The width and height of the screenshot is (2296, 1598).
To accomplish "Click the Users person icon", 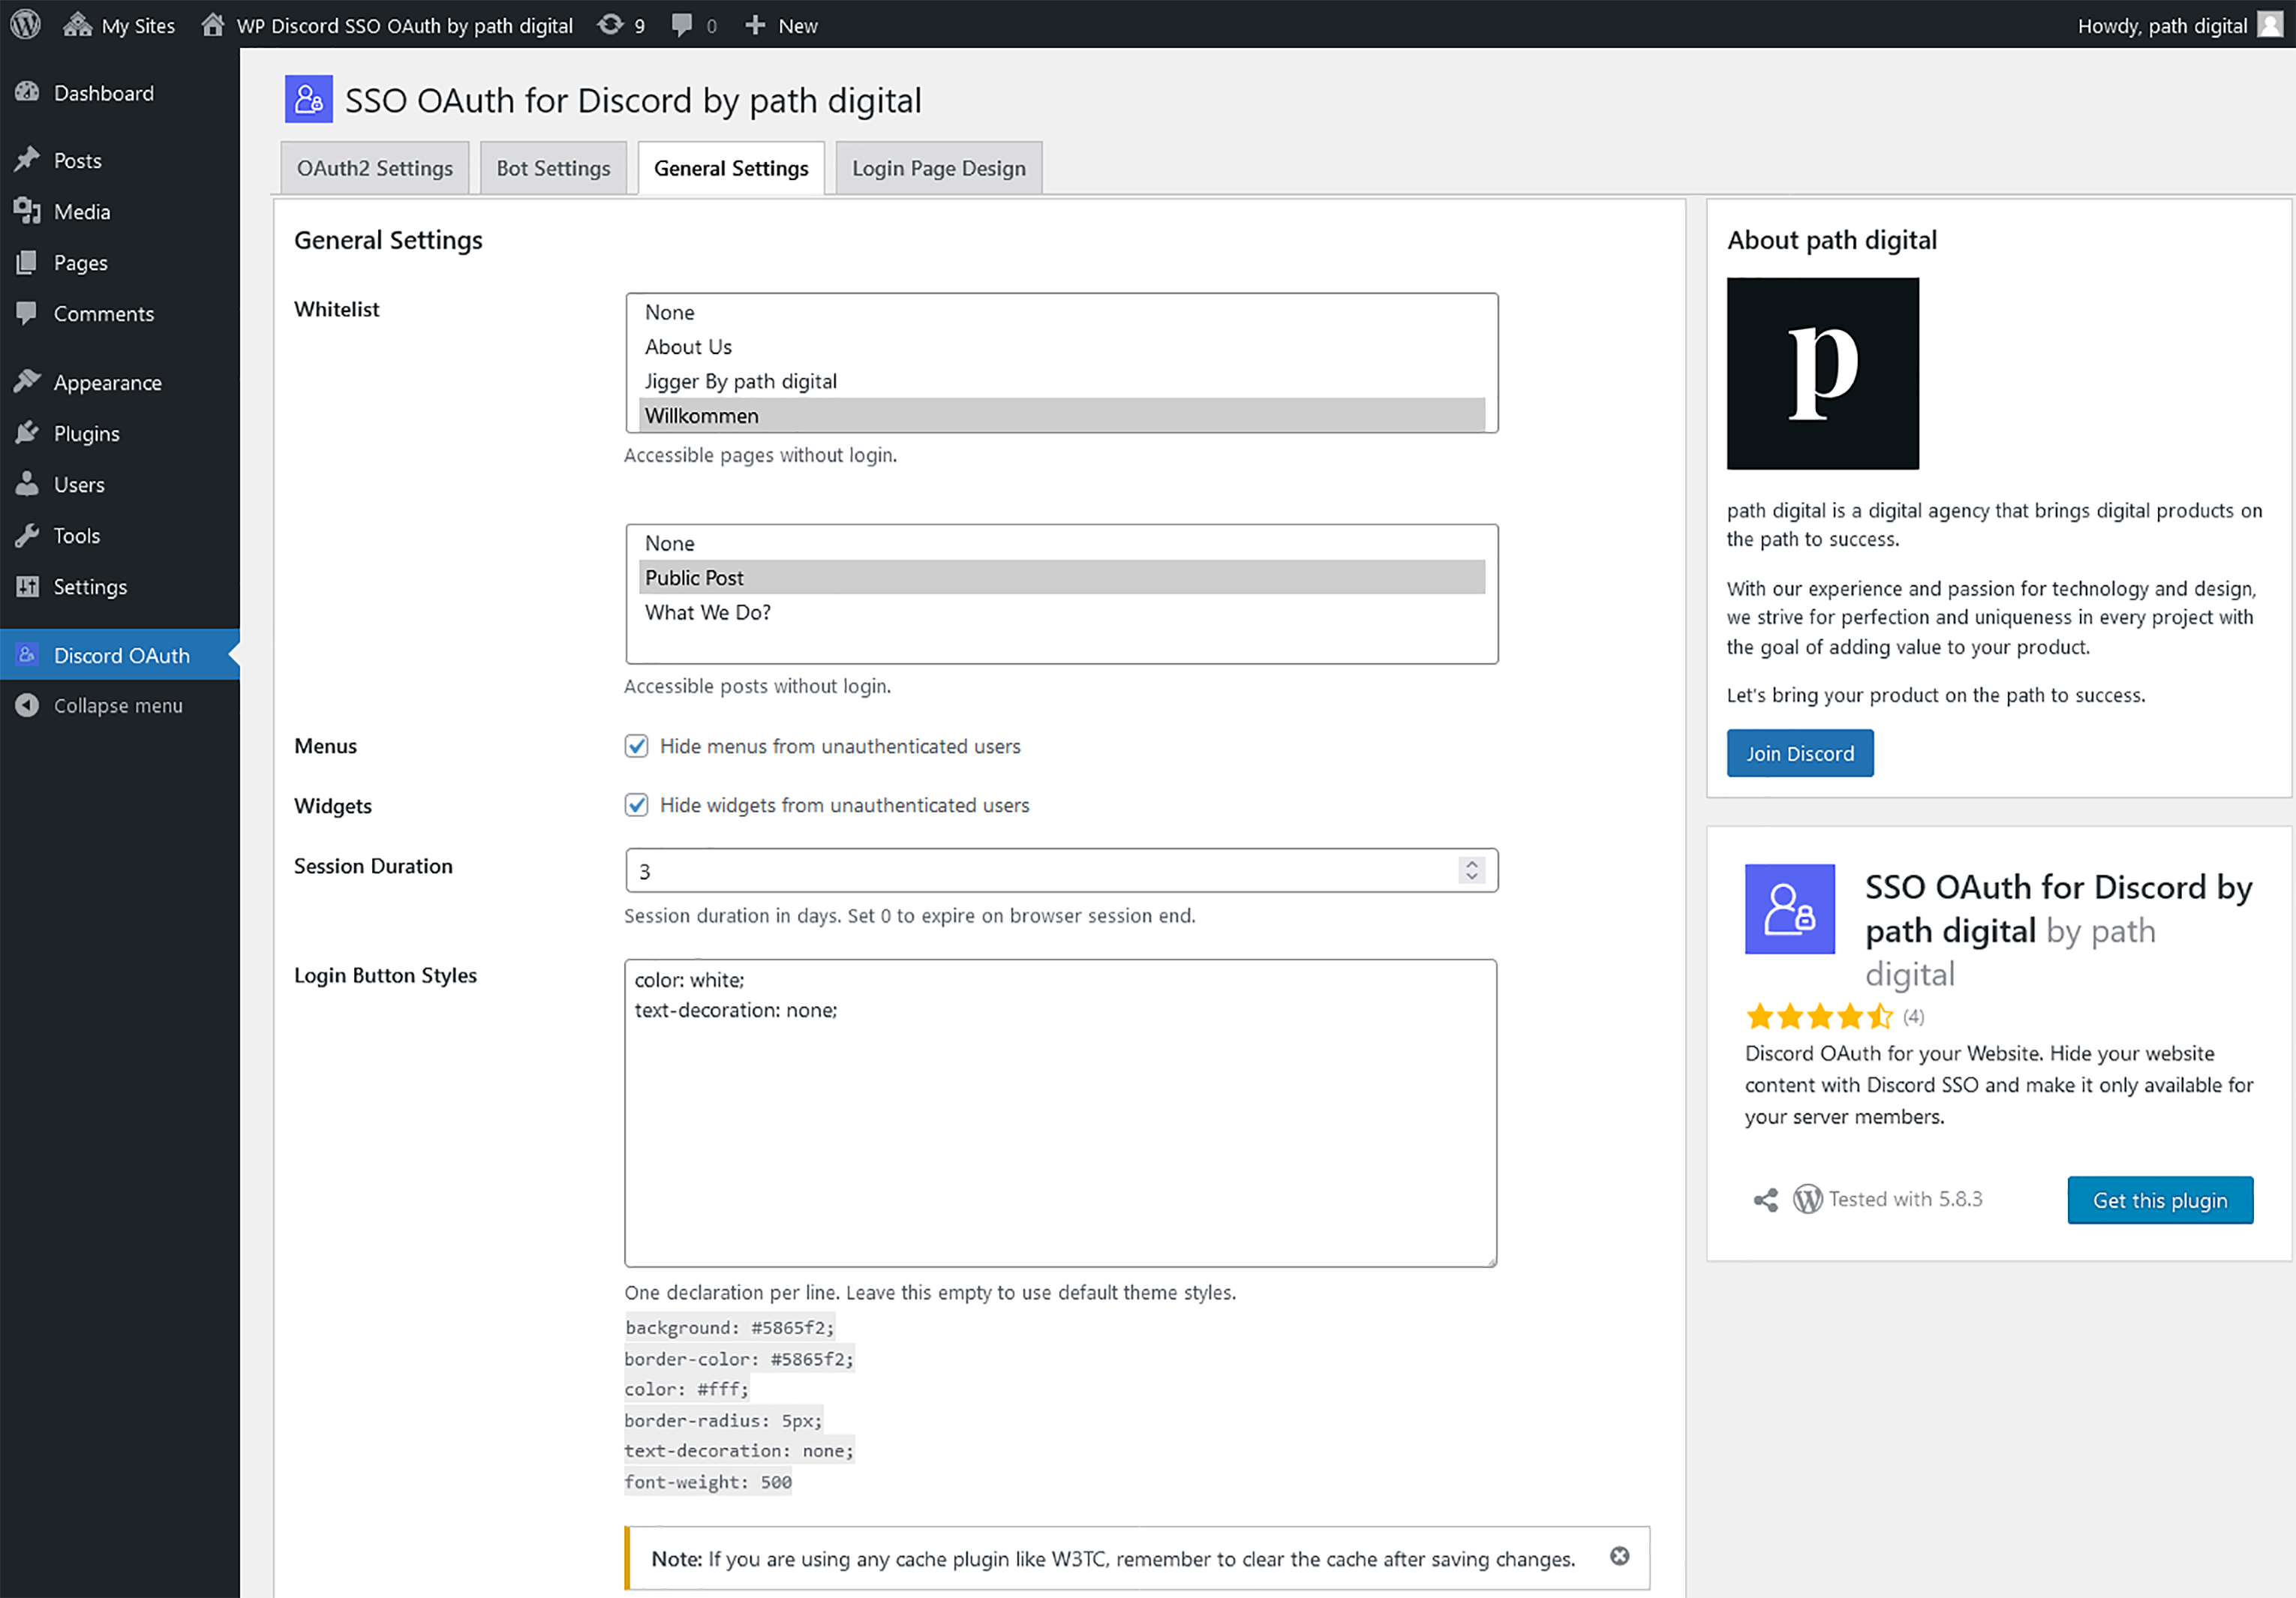I will pyautogui.click(x=27, y=484).
